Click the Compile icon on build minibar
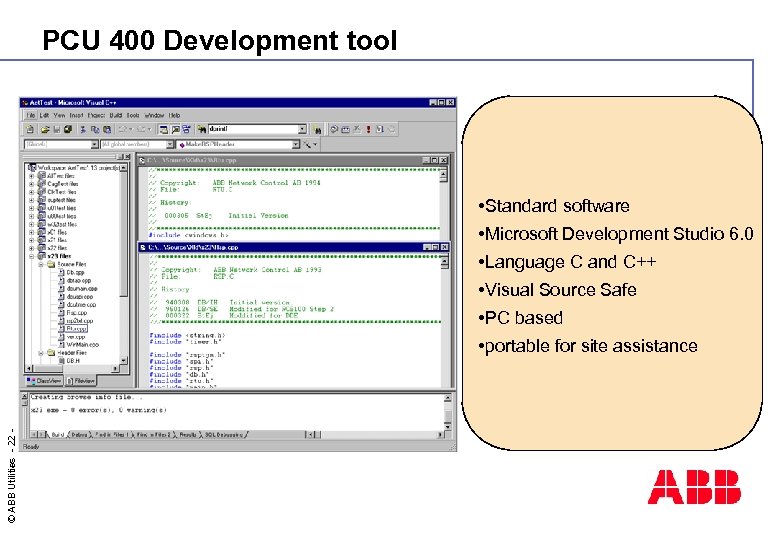 pos(334,130)
